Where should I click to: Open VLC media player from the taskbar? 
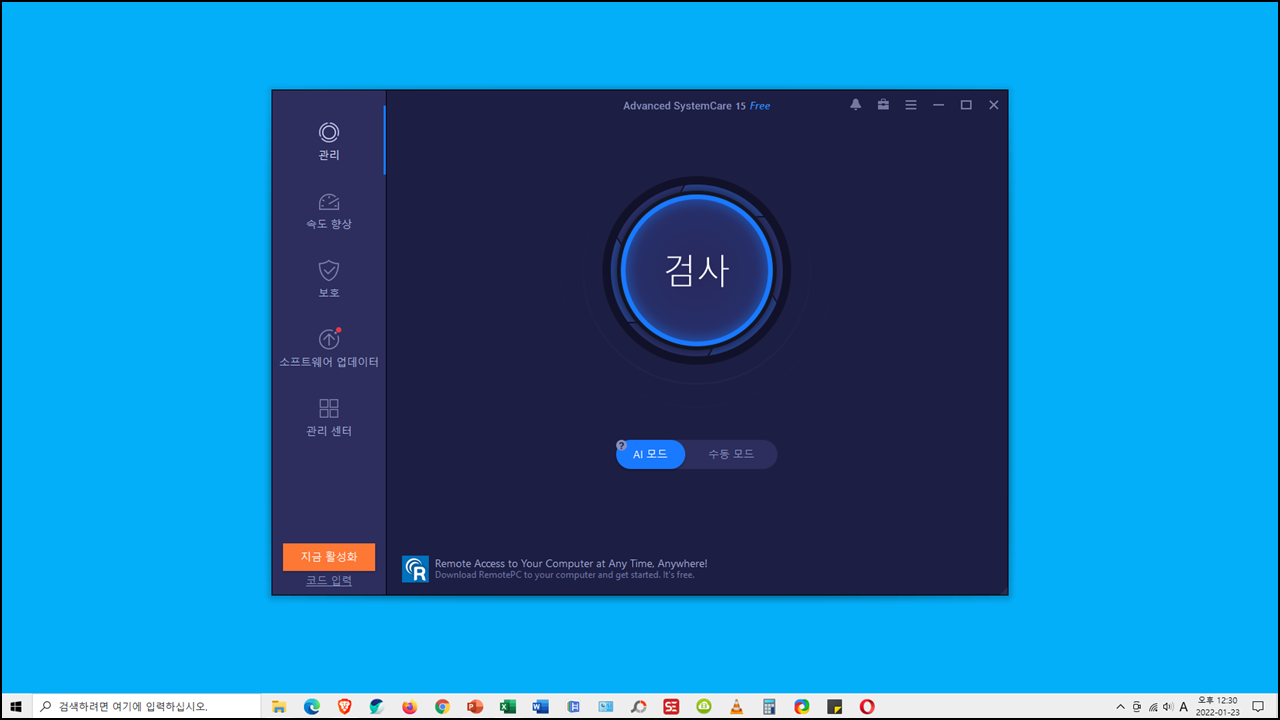[736, 706]
